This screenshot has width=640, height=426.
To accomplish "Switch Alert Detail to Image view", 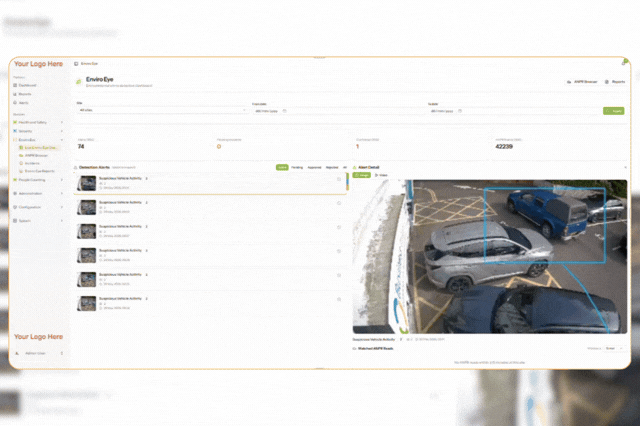I will point(362,175).
